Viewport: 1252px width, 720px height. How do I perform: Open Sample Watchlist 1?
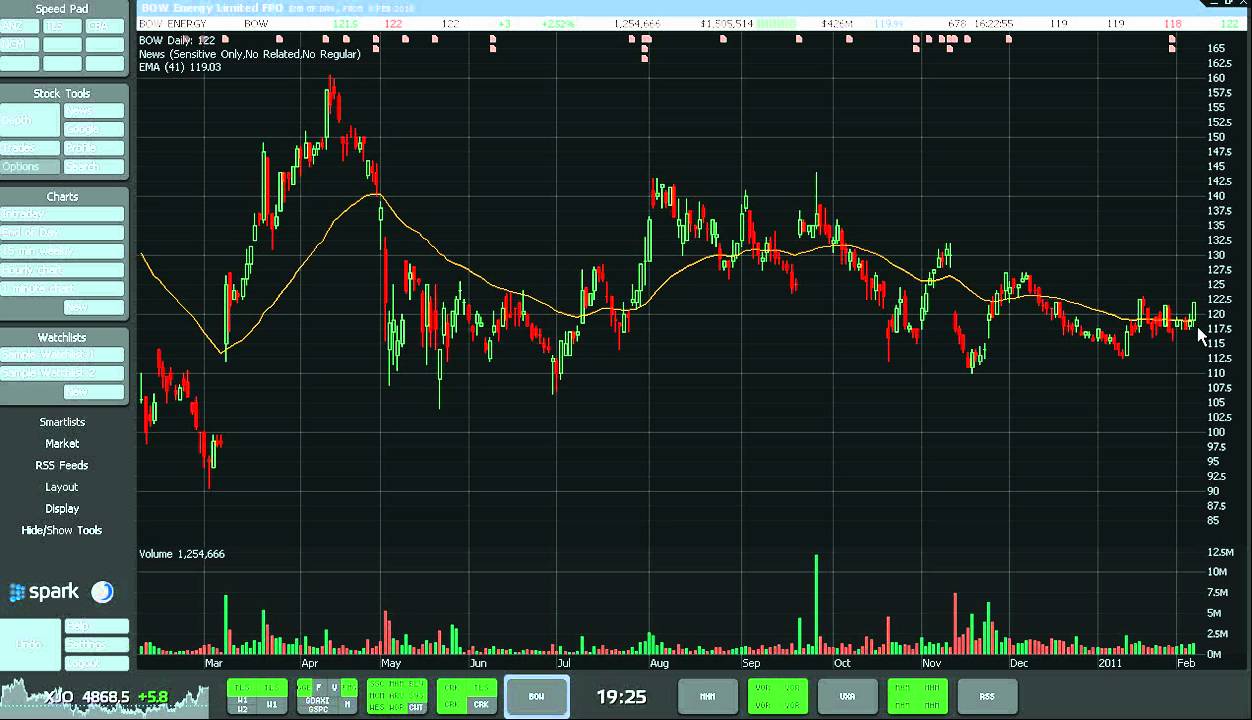pos(62,355)
